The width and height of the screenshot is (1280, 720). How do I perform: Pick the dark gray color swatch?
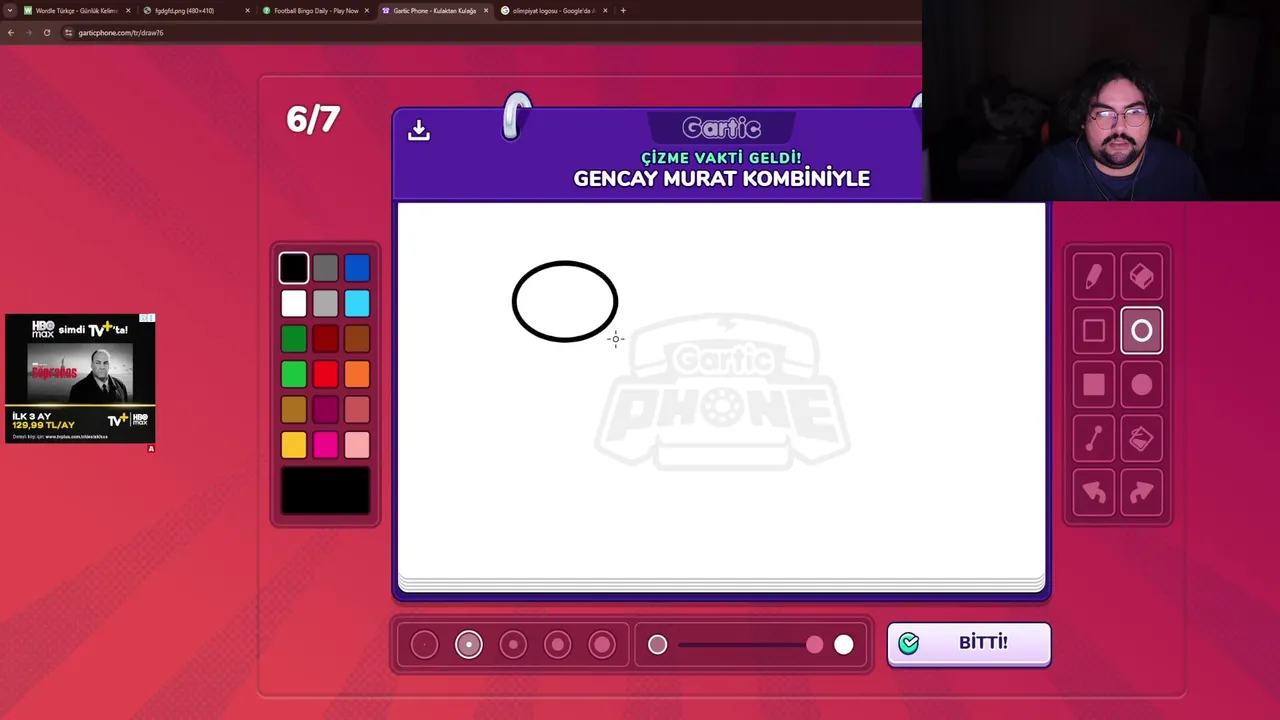click(325, 268)
